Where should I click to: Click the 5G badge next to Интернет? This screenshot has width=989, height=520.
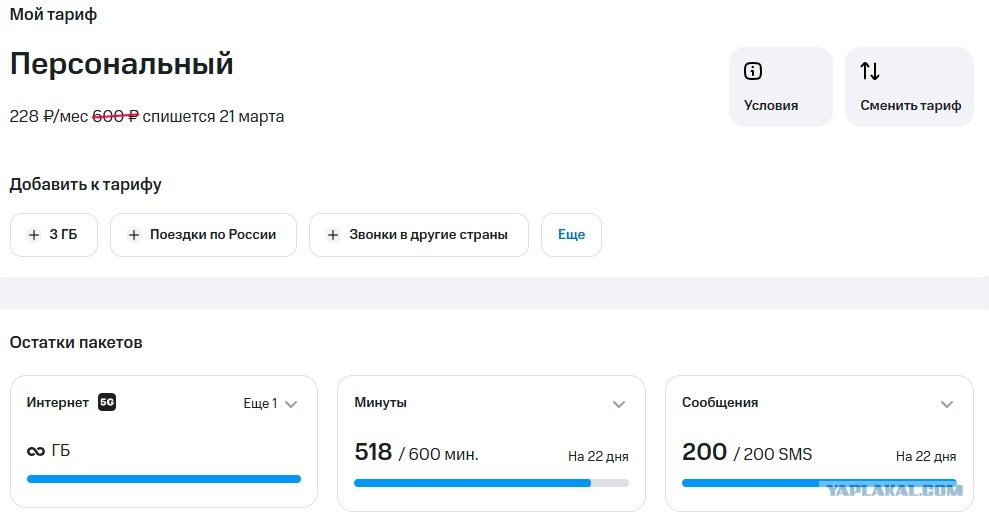(x=107, y=402)
